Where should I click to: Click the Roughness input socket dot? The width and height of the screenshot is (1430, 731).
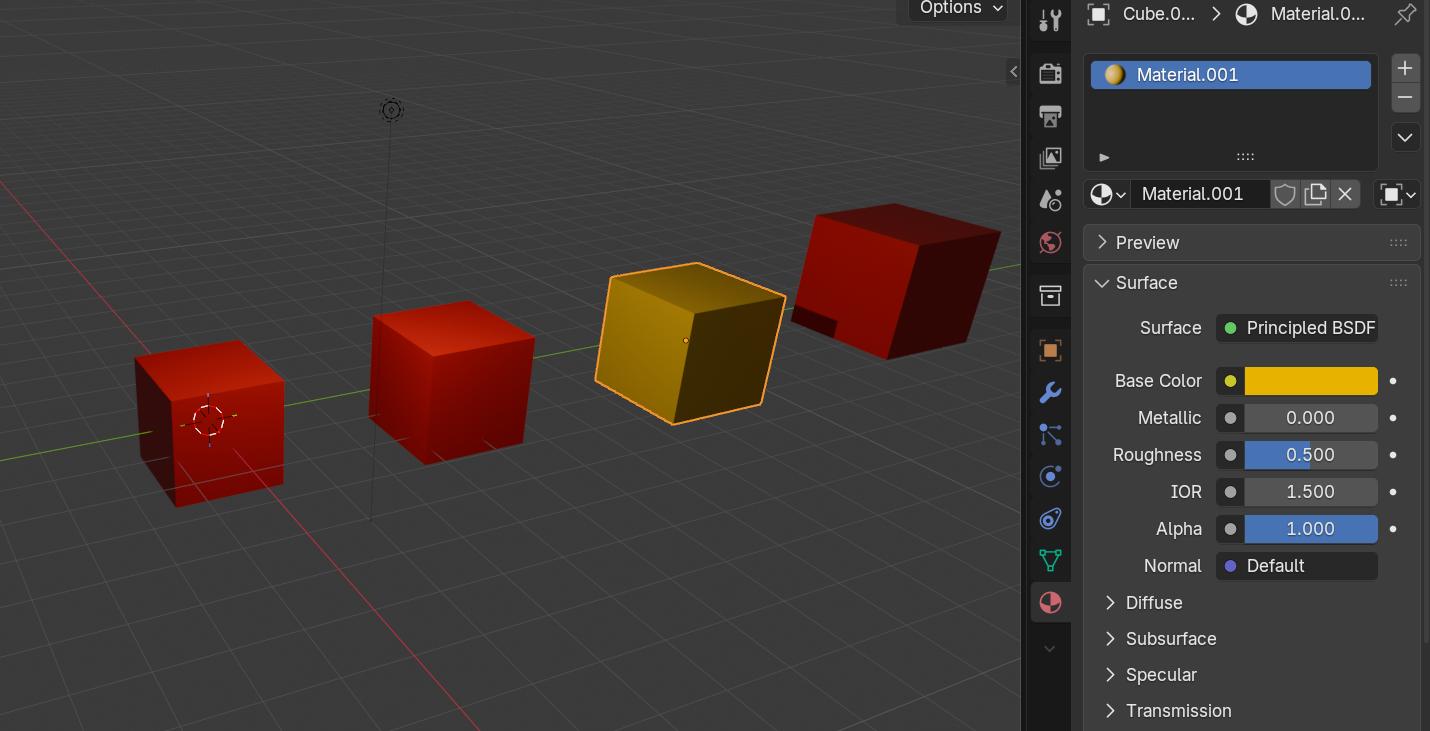[x=1230, y=455]
